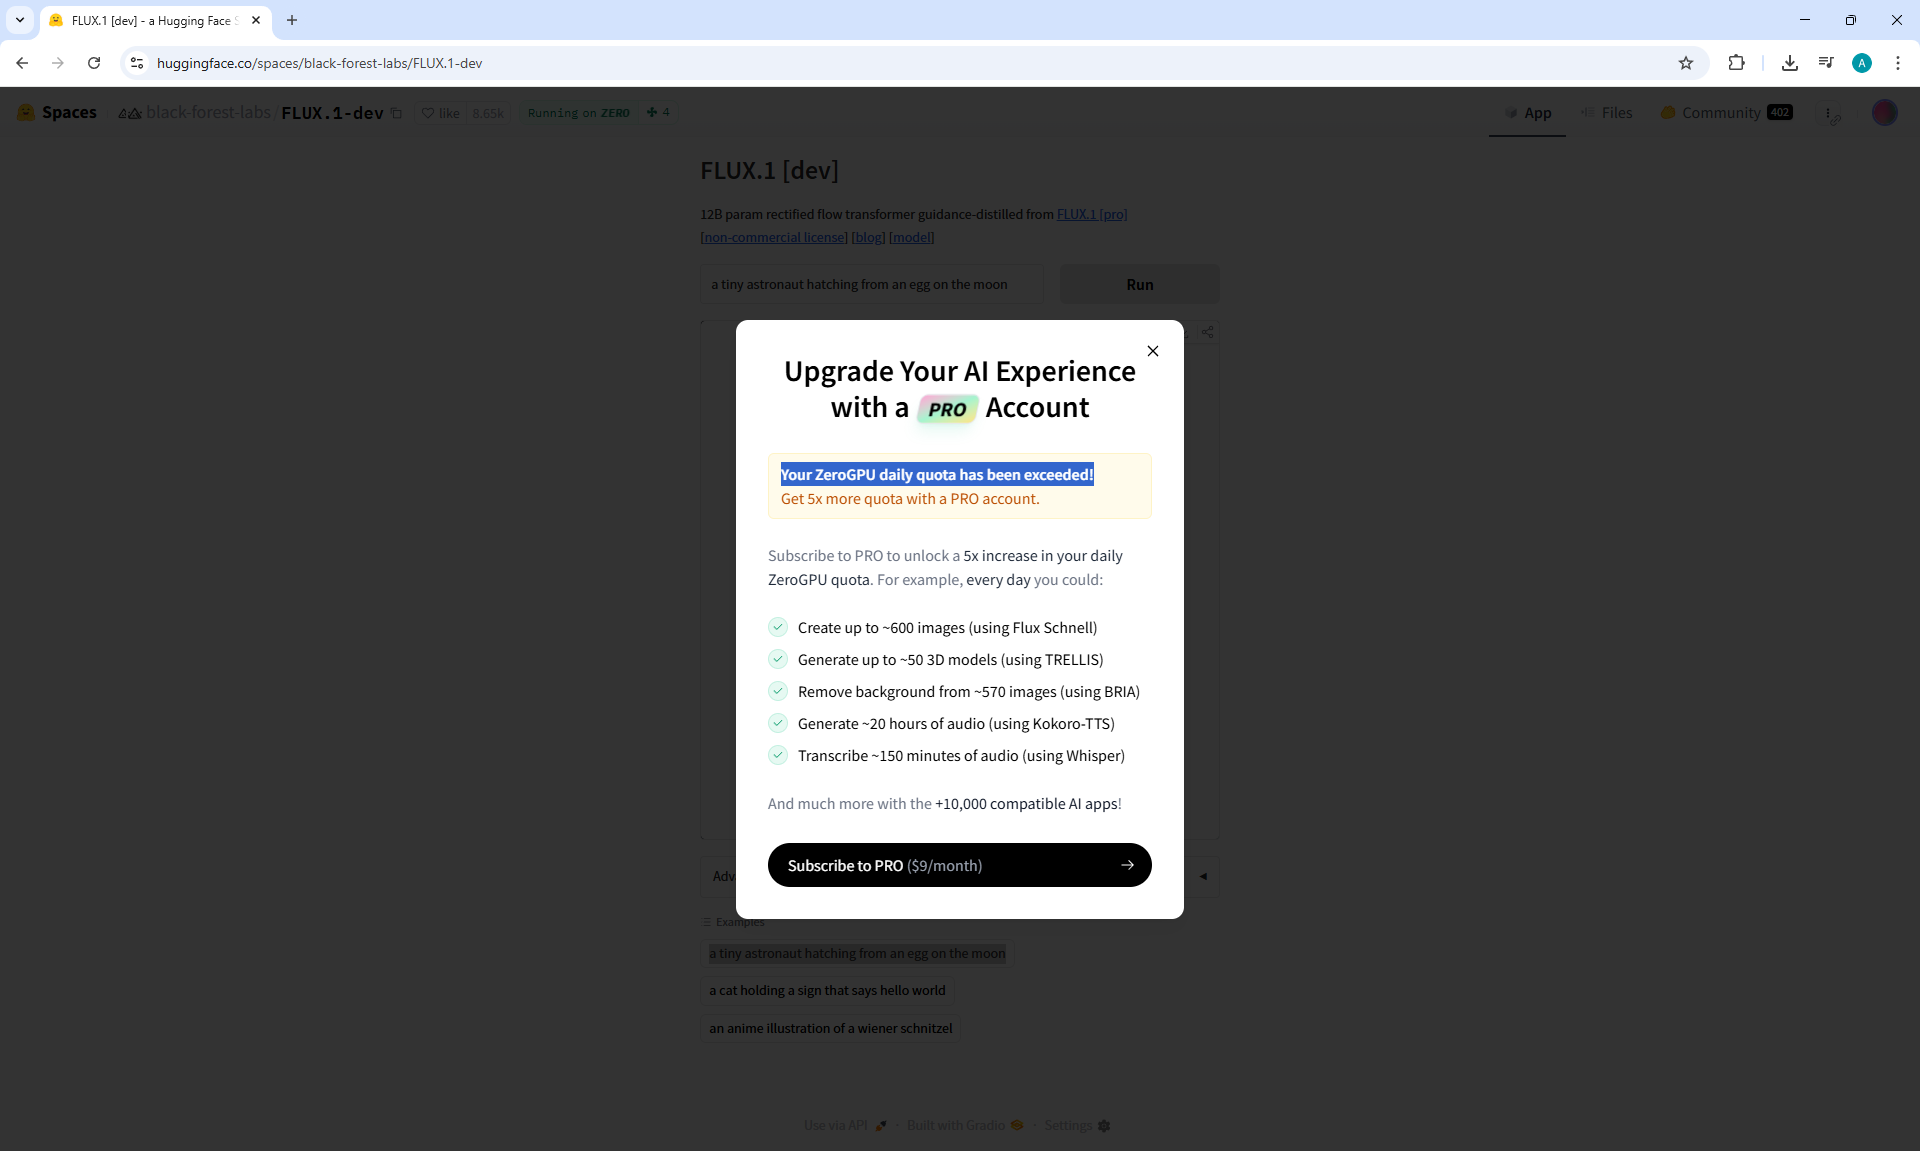Open a new browser tab
The height and width of the screenshot is (1151, 1920).
[292, 20]
